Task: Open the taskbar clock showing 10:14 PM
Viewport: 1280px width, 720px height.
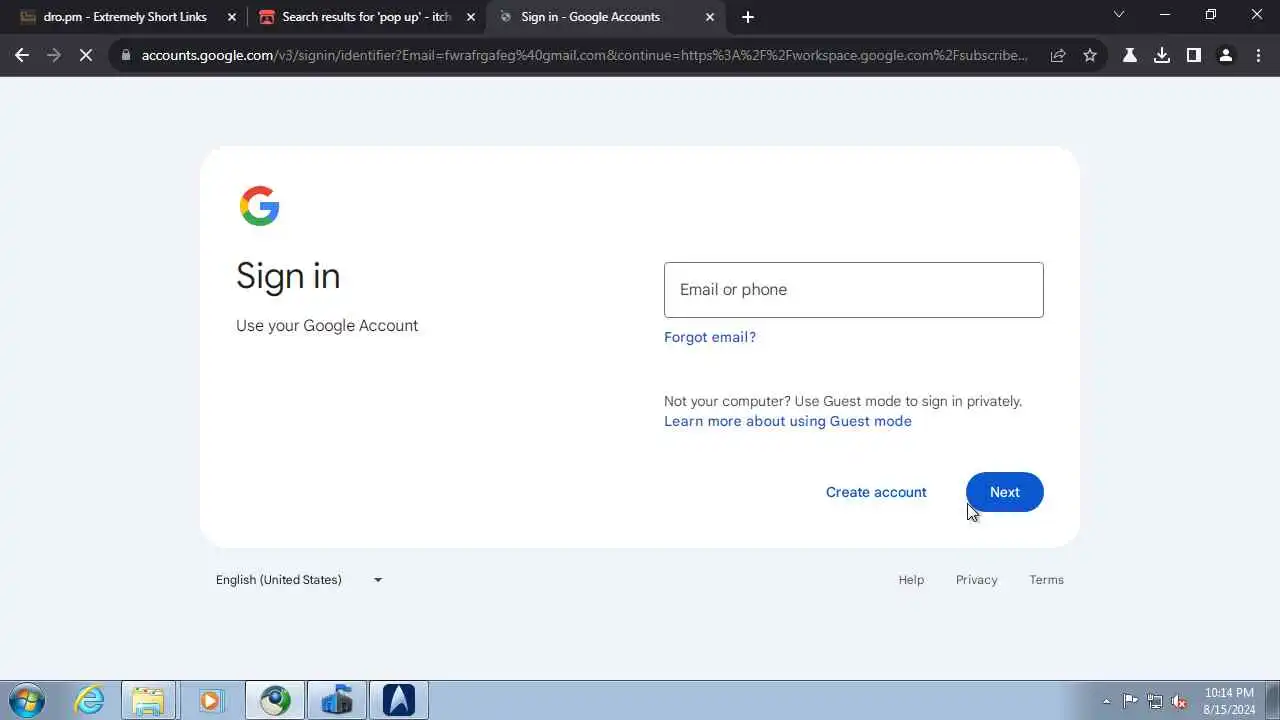Action: pyautogui.click(x=1229, y=700)
